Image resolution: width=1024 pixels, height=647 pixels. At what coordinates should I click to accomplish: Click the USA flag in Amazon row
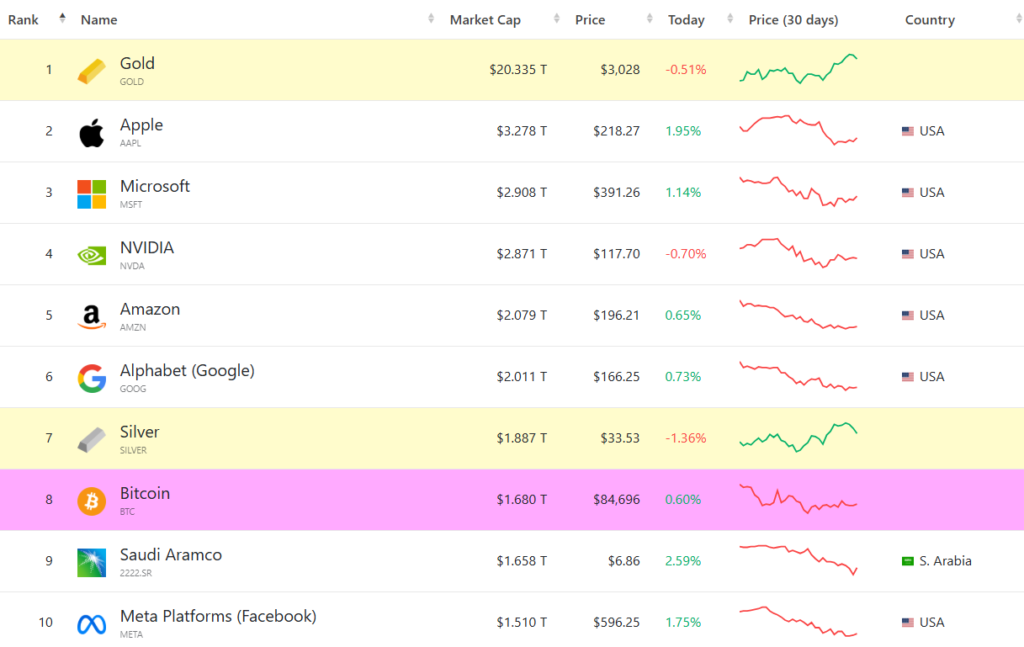pos(908,315)
